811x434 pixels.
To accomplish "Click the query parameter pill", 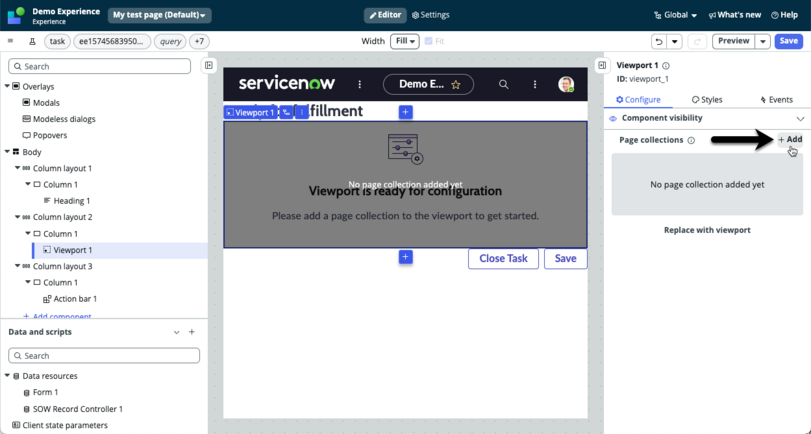I will pyautogui.click(x=170, y=41).
